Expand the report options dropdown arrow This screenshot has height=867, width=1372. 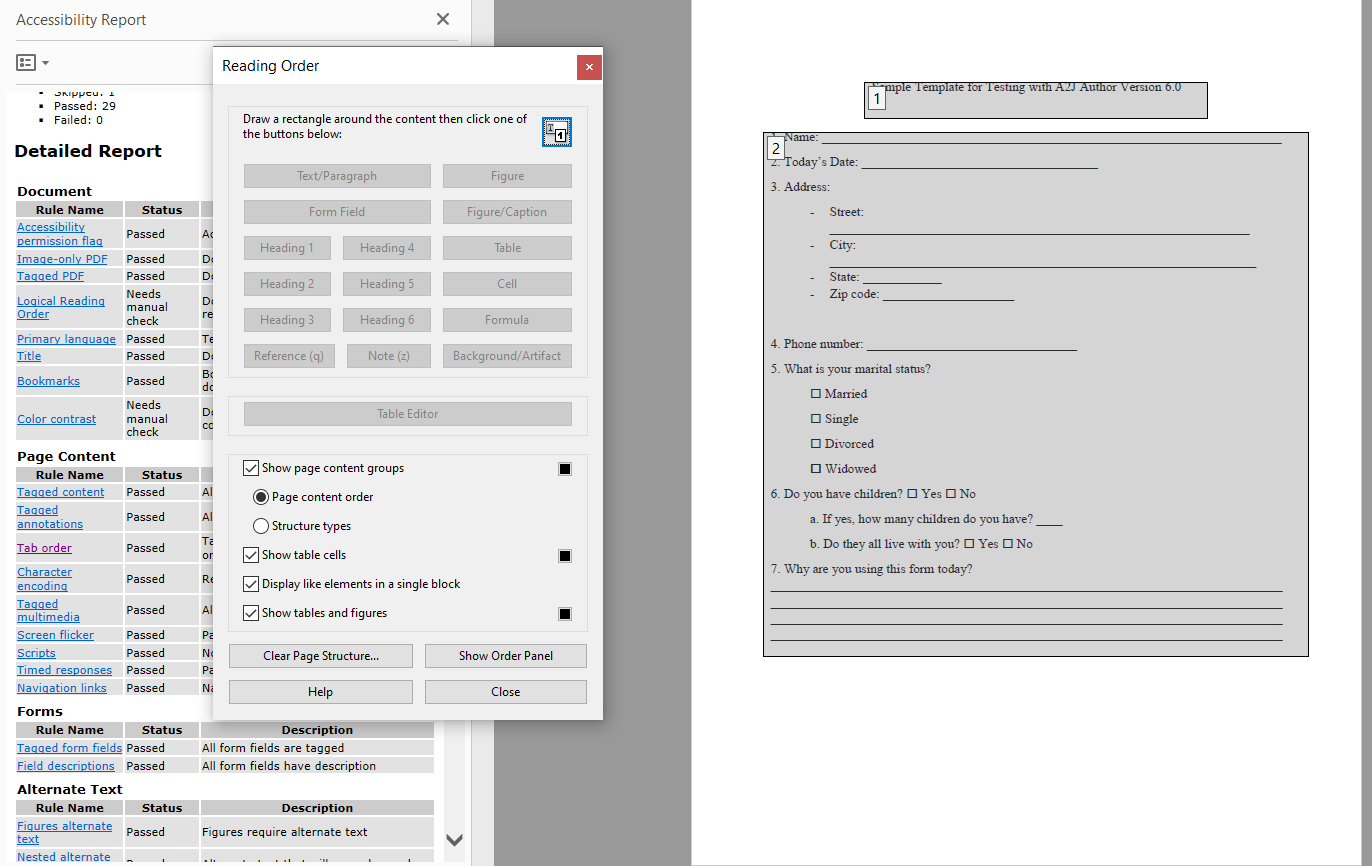45,63
